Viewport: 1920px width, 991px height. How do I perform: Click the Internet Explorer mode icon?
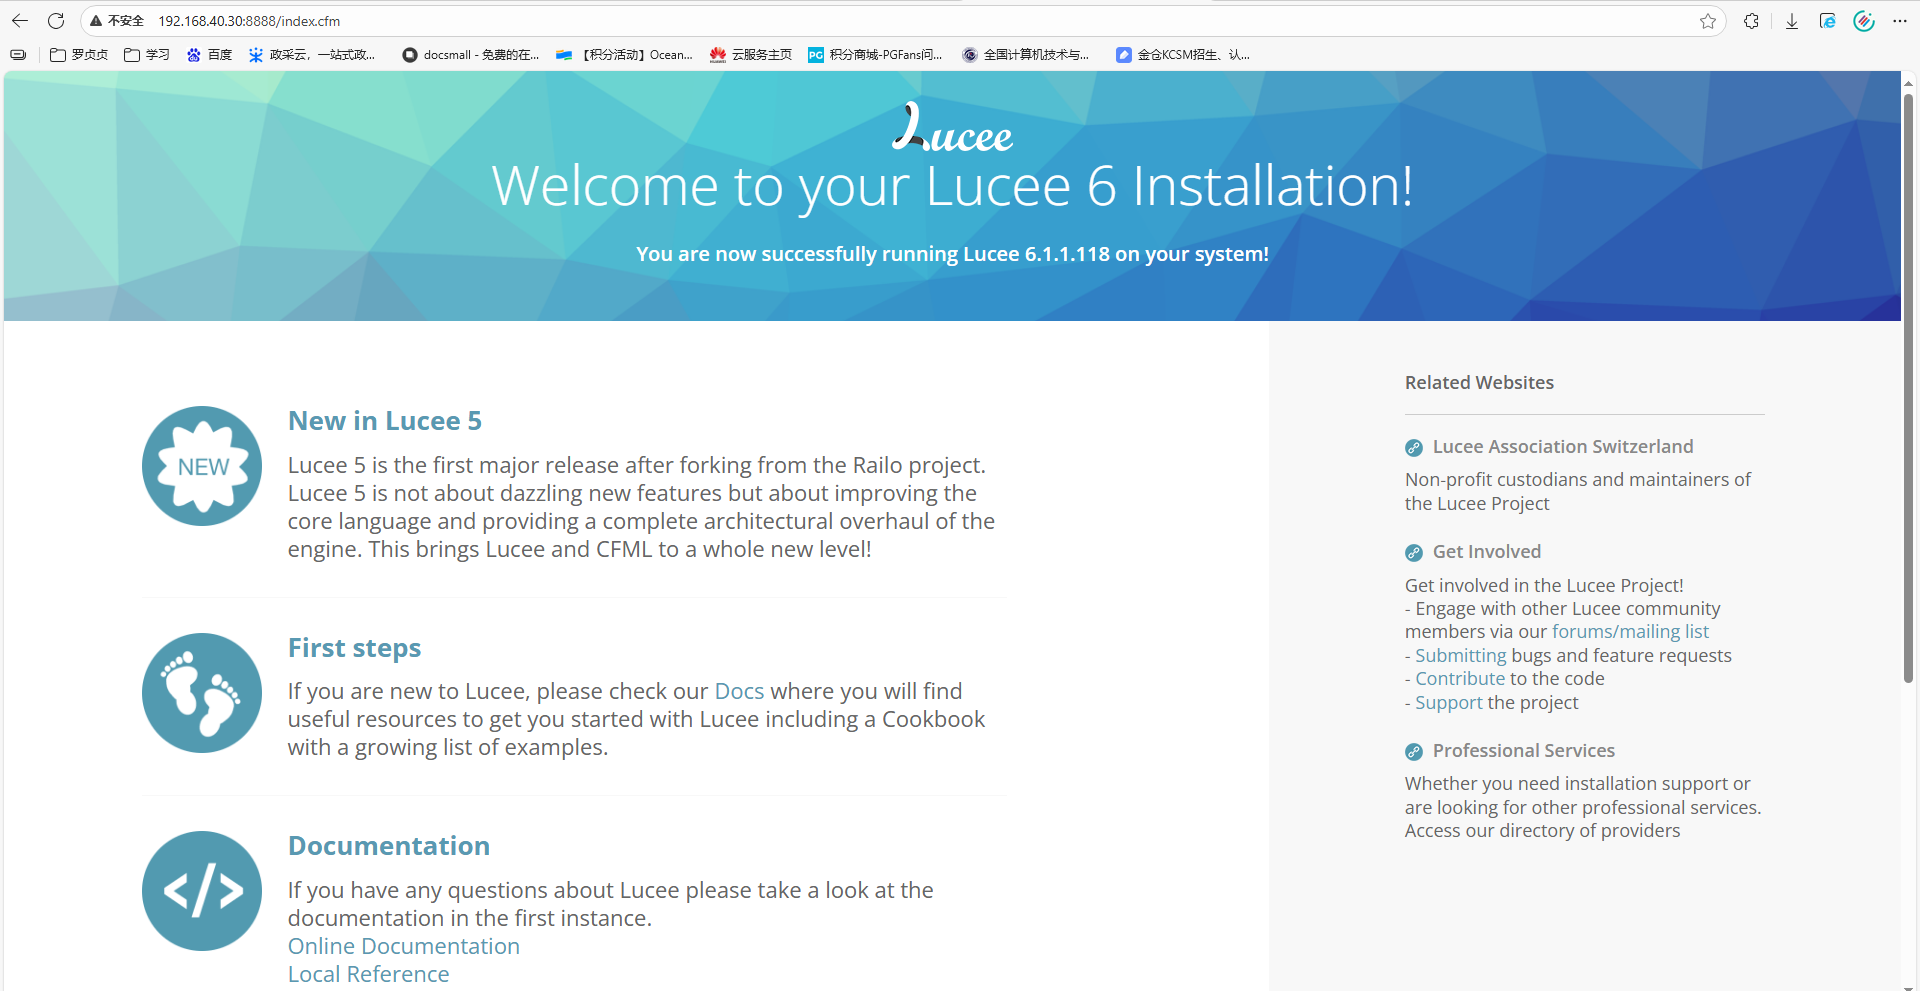point(1827,21)
